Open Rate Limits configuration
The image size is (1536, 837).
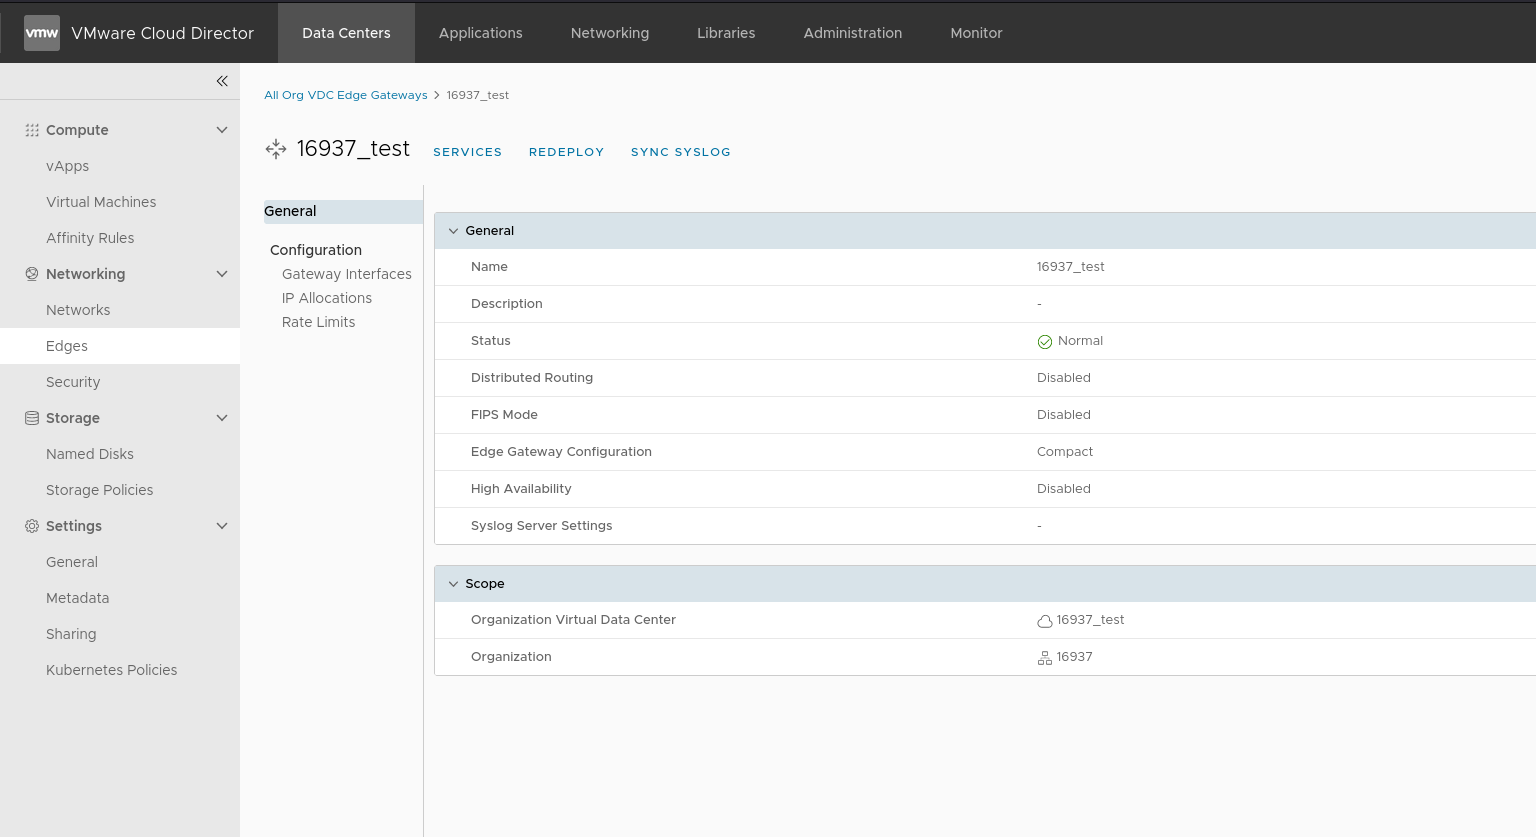319,322
